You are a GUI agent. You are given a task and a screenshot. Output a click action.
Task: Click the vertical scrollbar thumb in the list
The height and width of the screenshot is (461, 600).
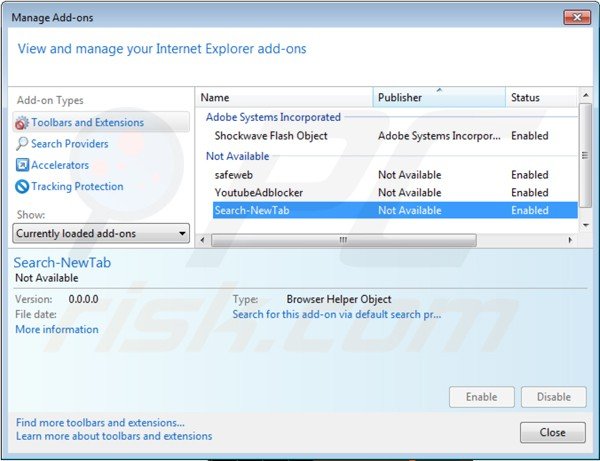point(585,155)
